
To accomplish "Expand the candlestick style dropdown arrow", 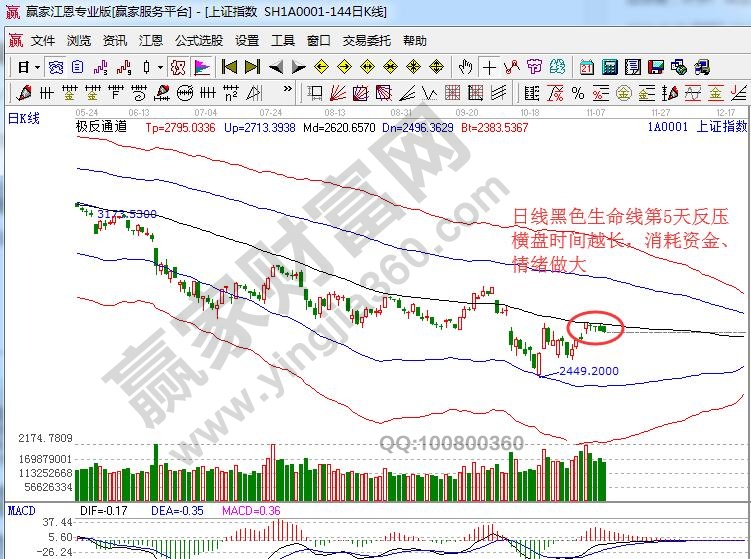I will [x=161, y=67].
